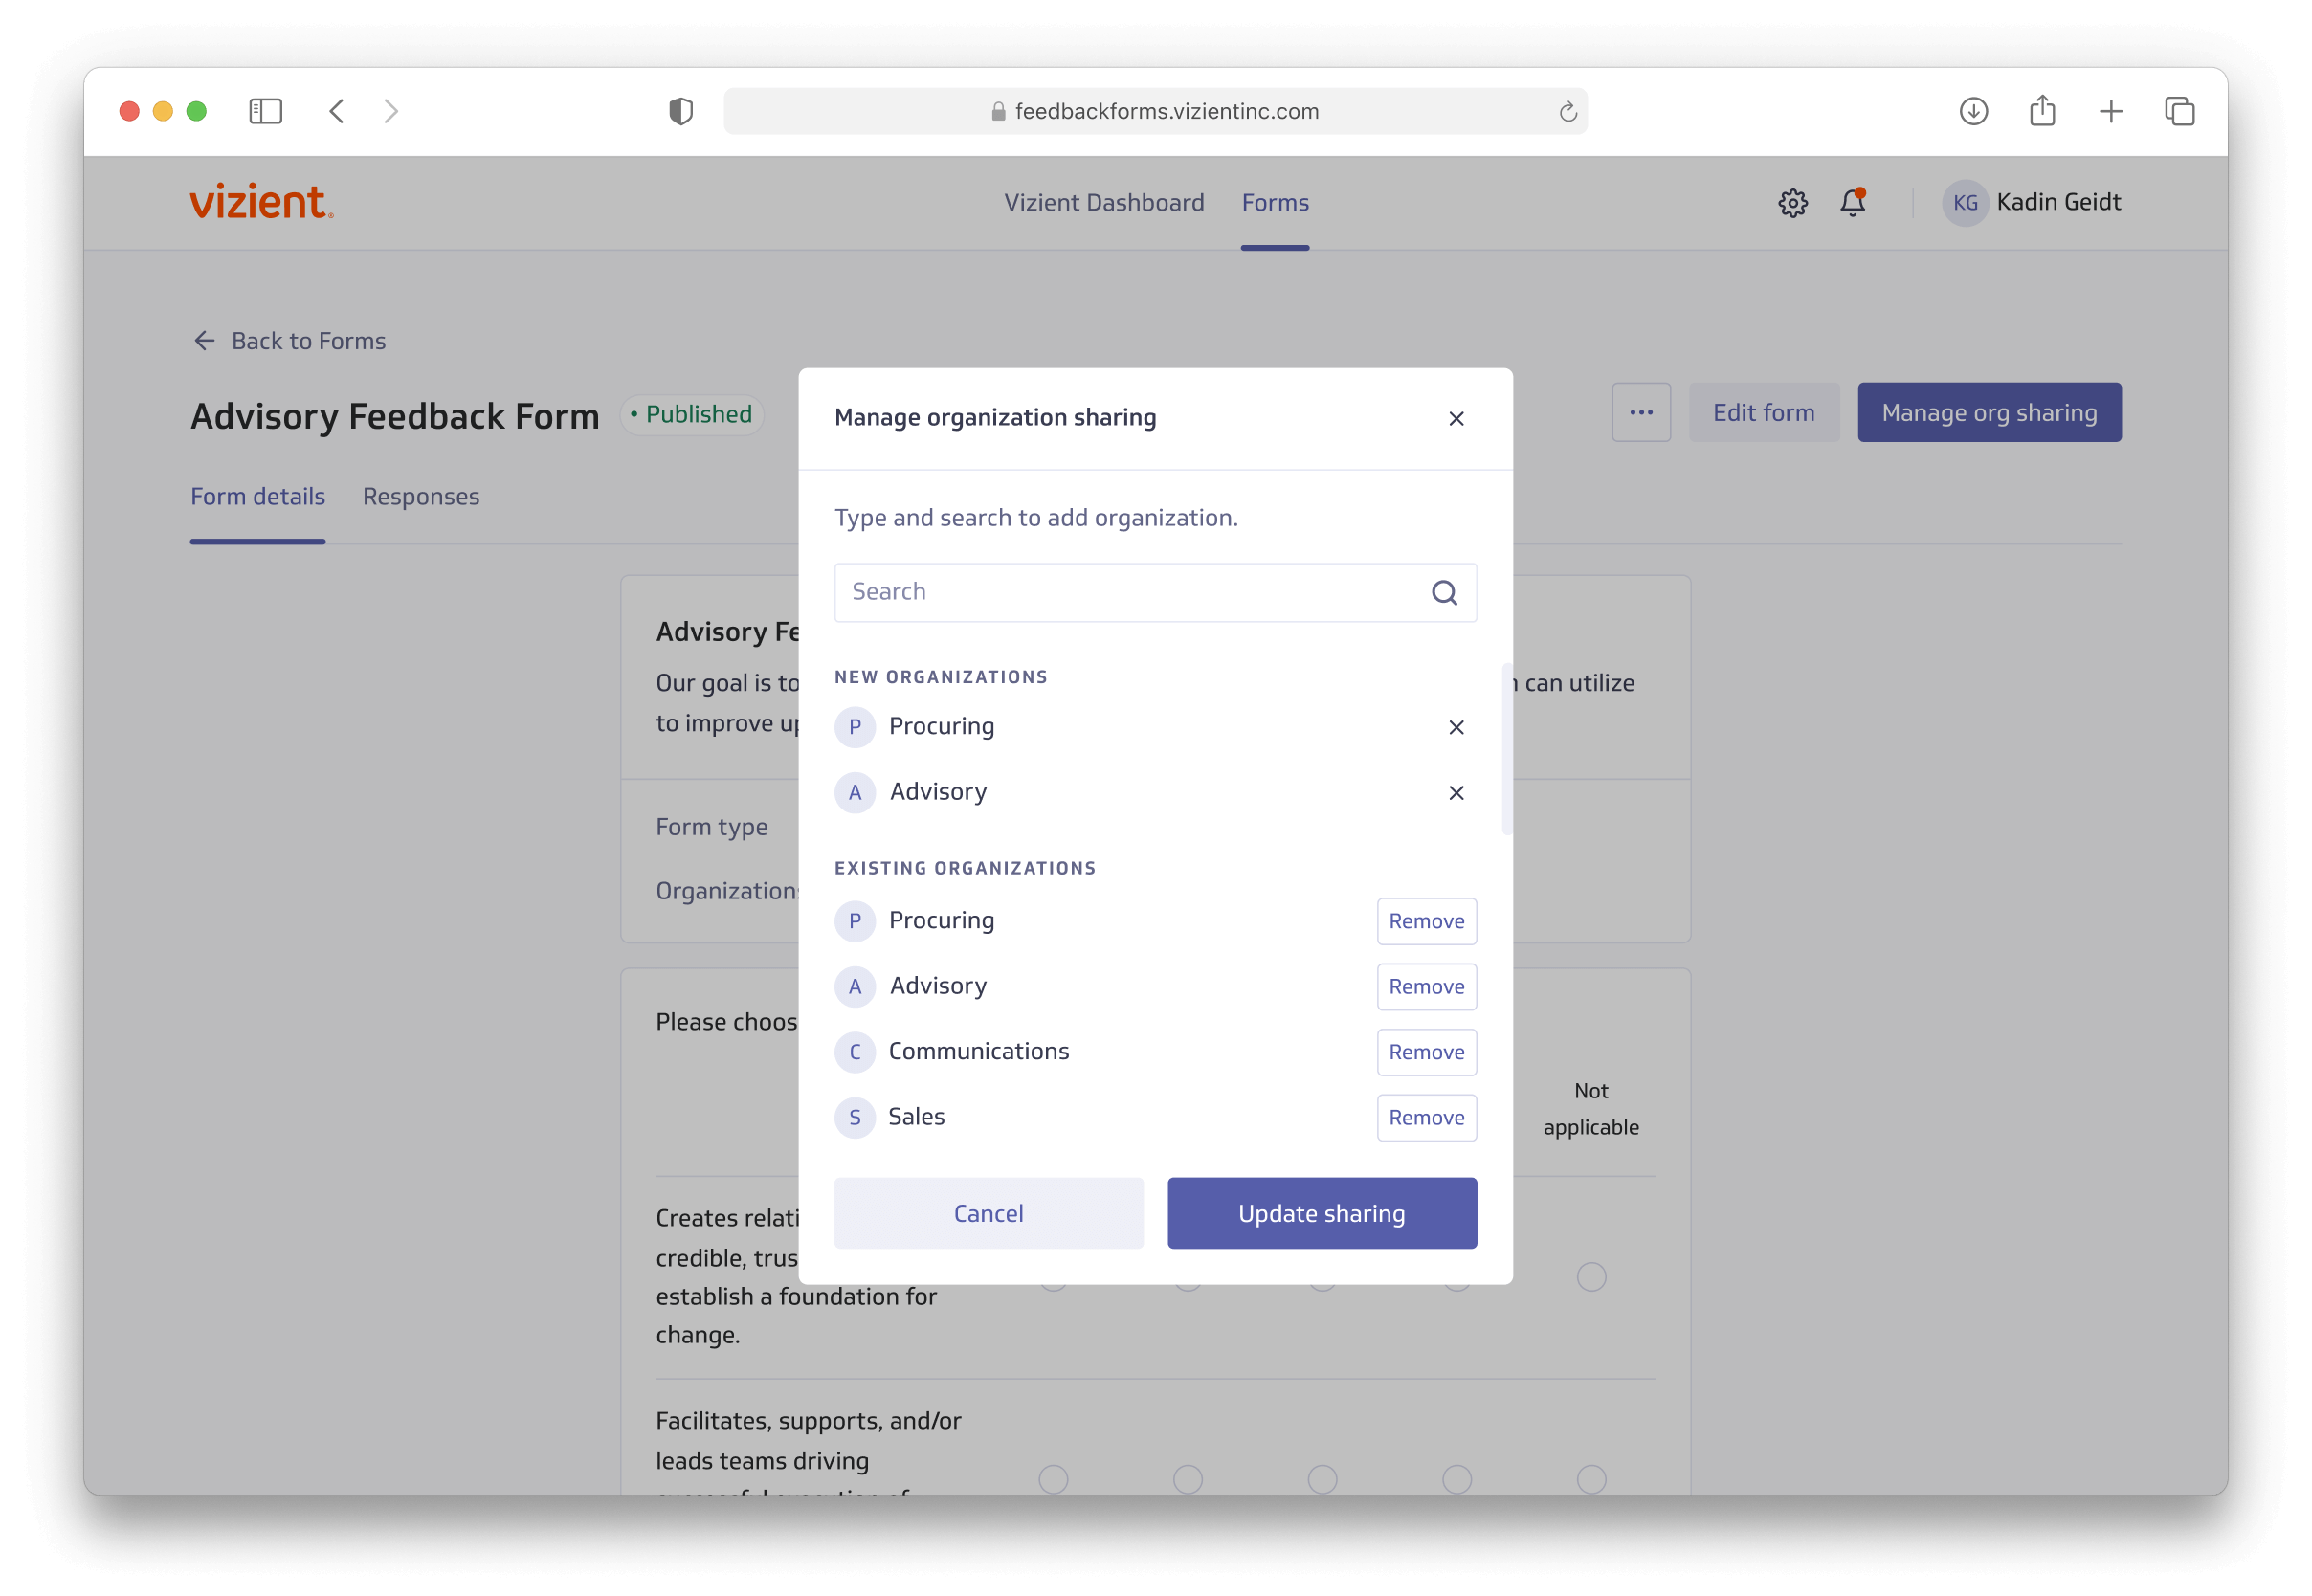Remove the Communications existing organization
This screenshot has height=1596, width=2312.
point(1426,1052)
